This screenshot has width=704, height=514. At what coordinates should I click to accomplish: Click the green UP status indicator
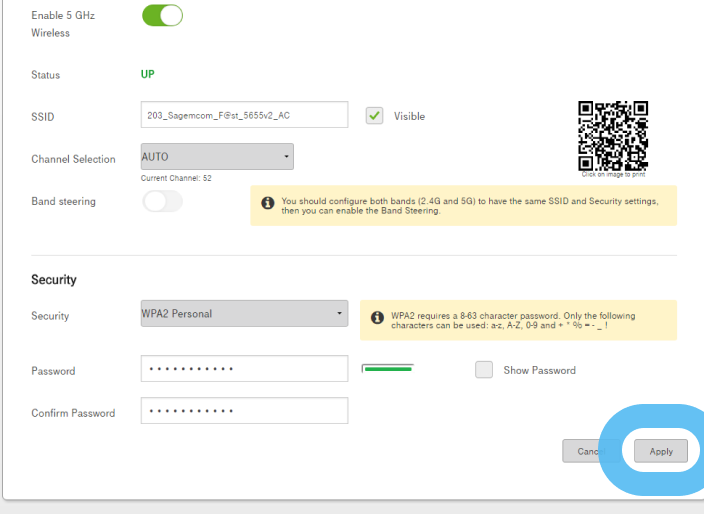[x=147, y=74]
